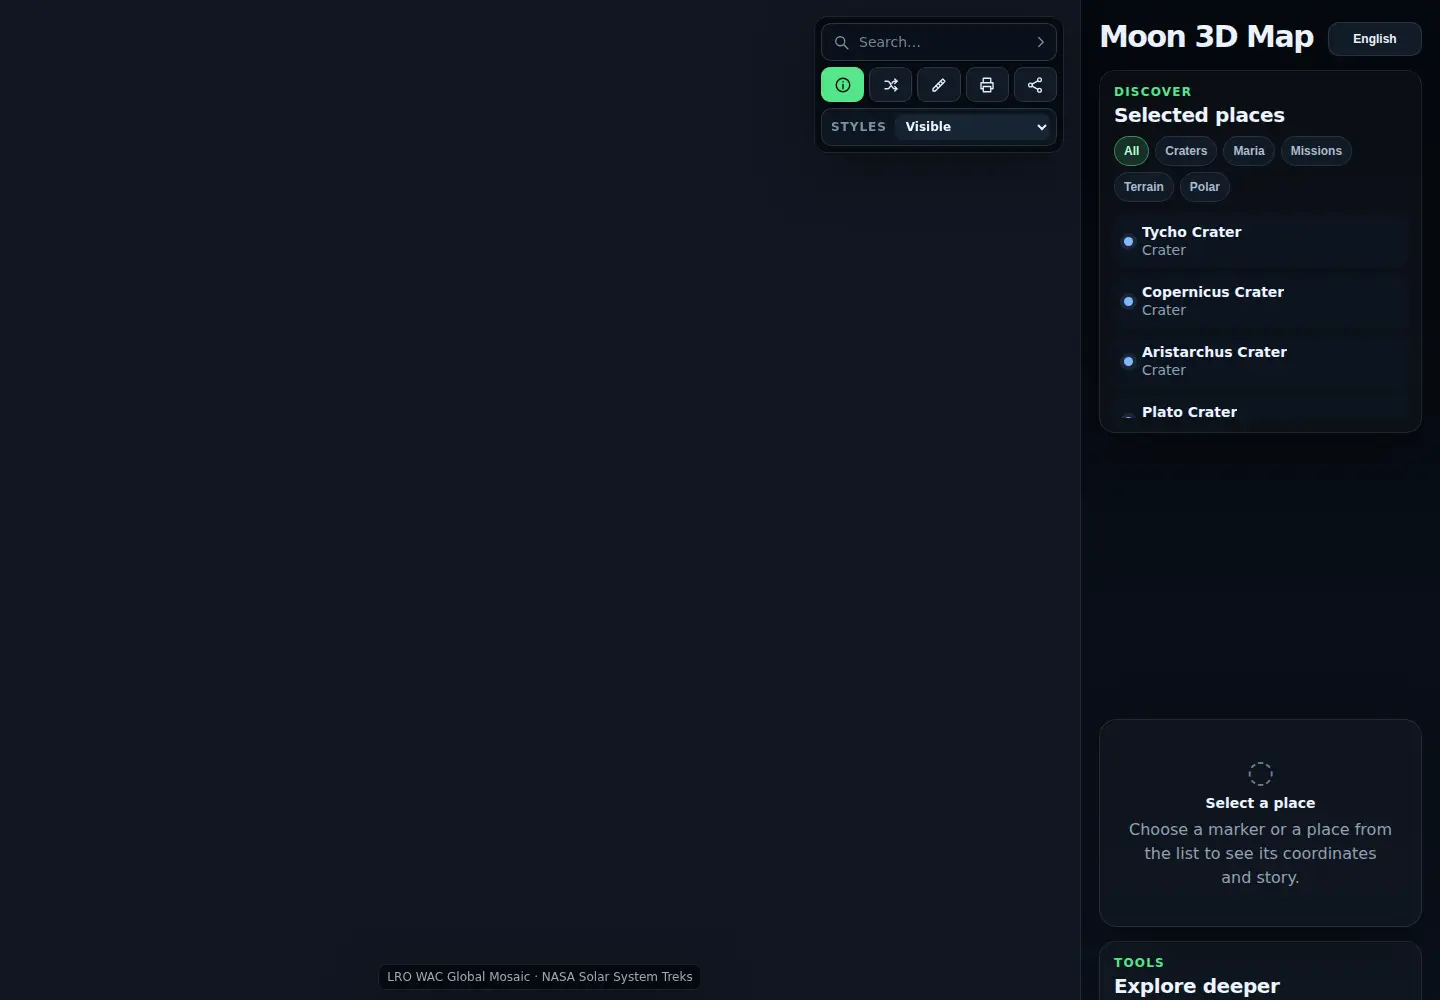
Task: Click the DISCOVER section label
Action: pos(1152,91)
